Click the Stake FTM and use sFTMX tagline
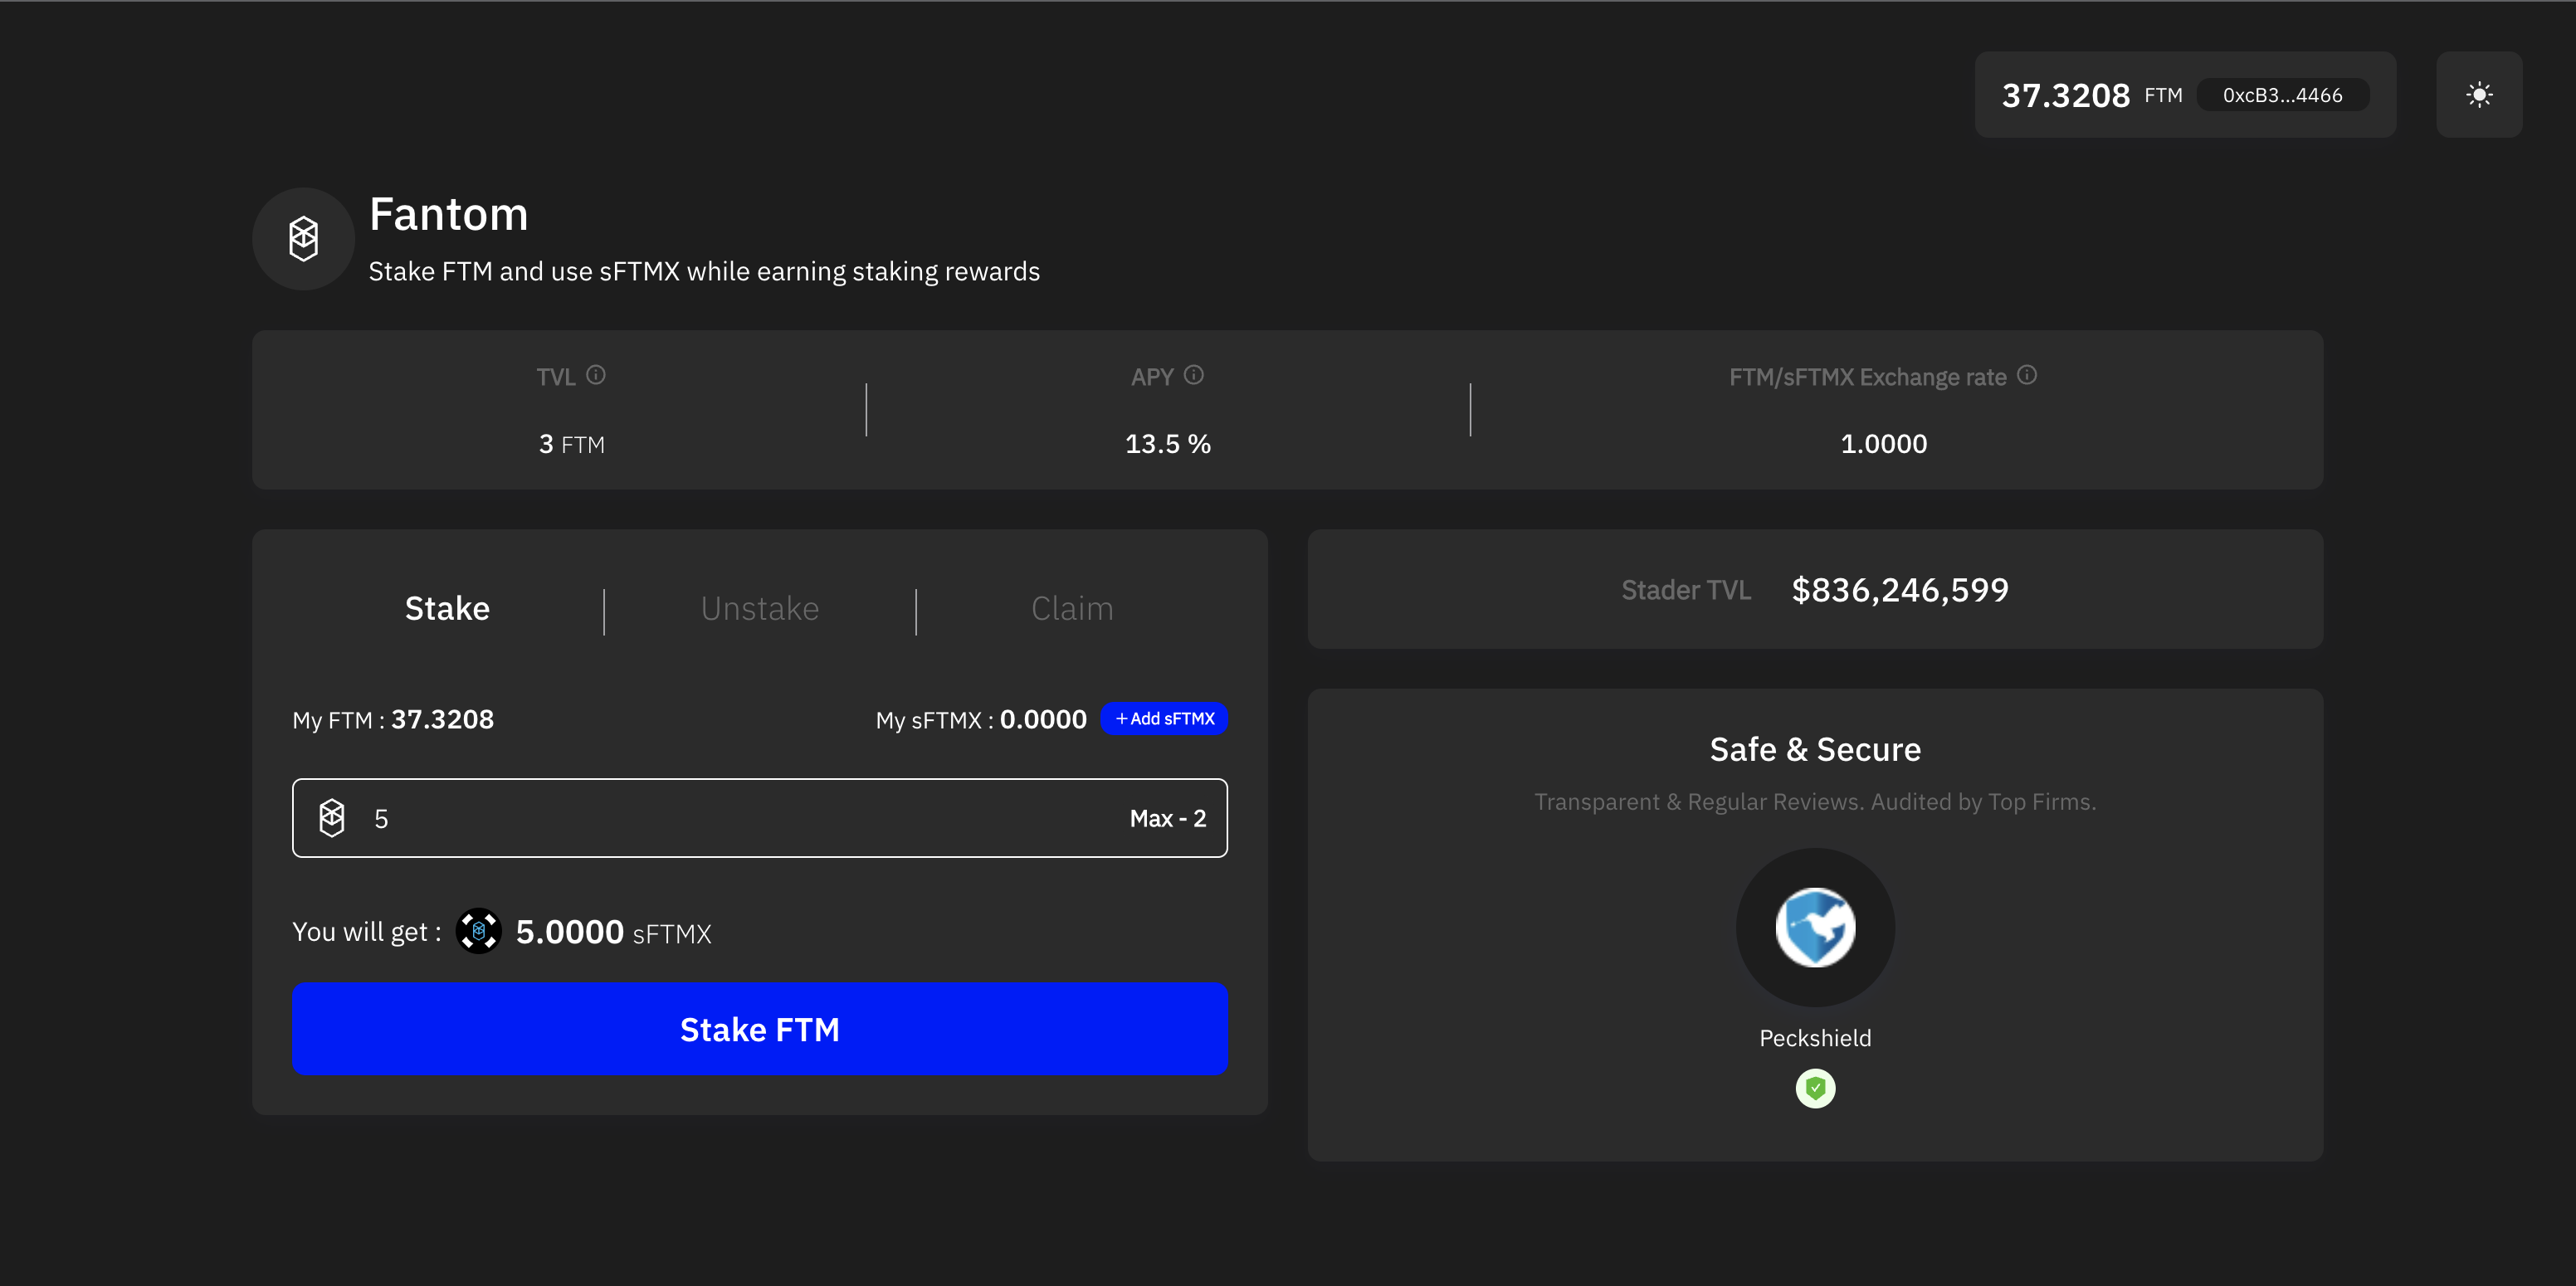2576x1286 pixels. 704,271
